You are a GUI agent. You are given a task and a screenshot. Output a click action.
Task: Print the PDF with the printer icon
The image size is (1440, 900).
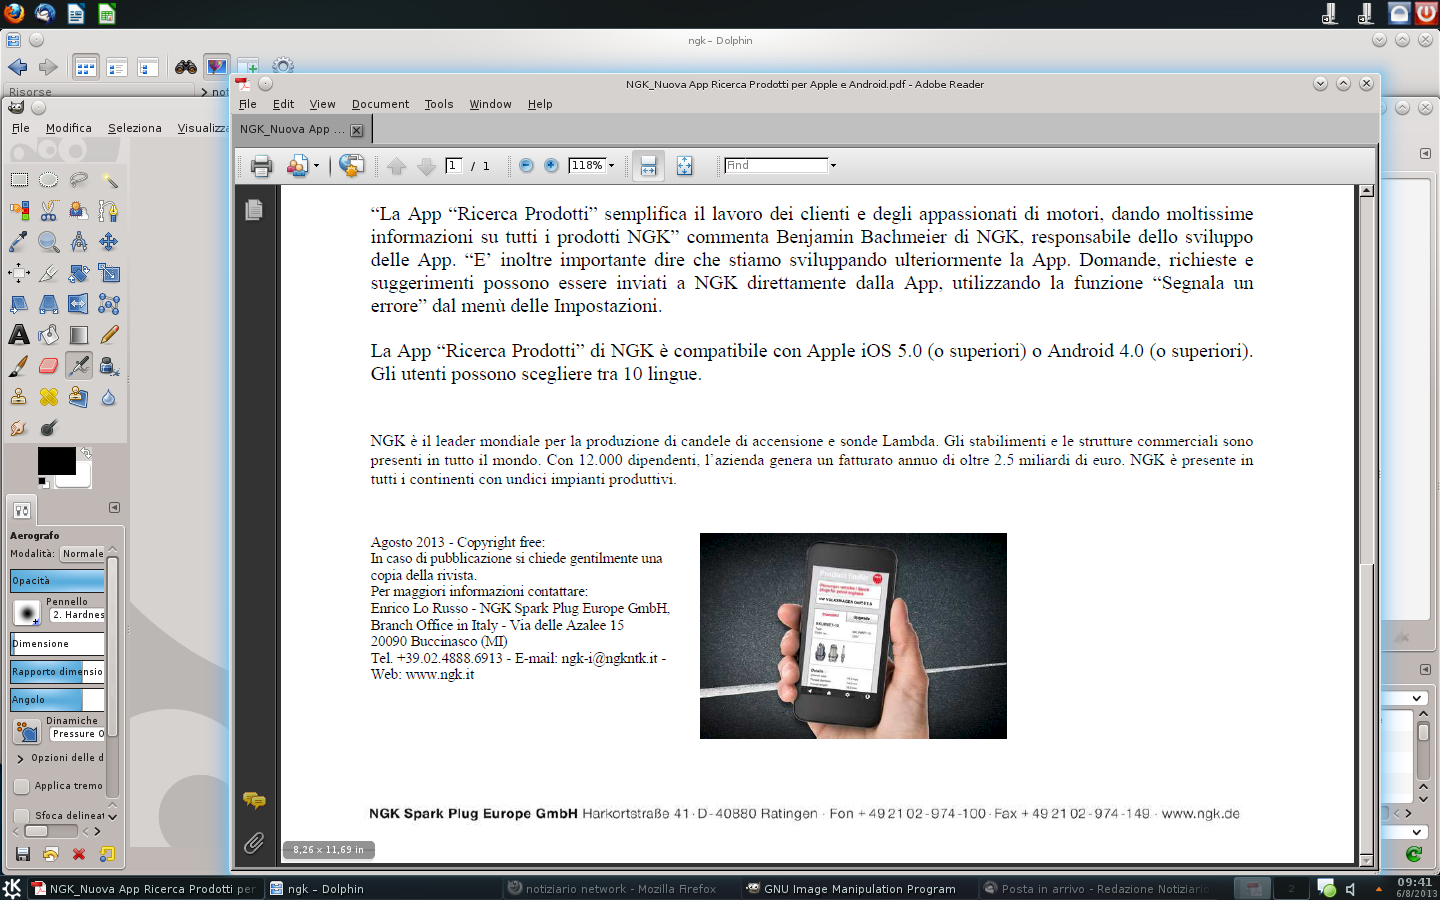click(261, 166)
